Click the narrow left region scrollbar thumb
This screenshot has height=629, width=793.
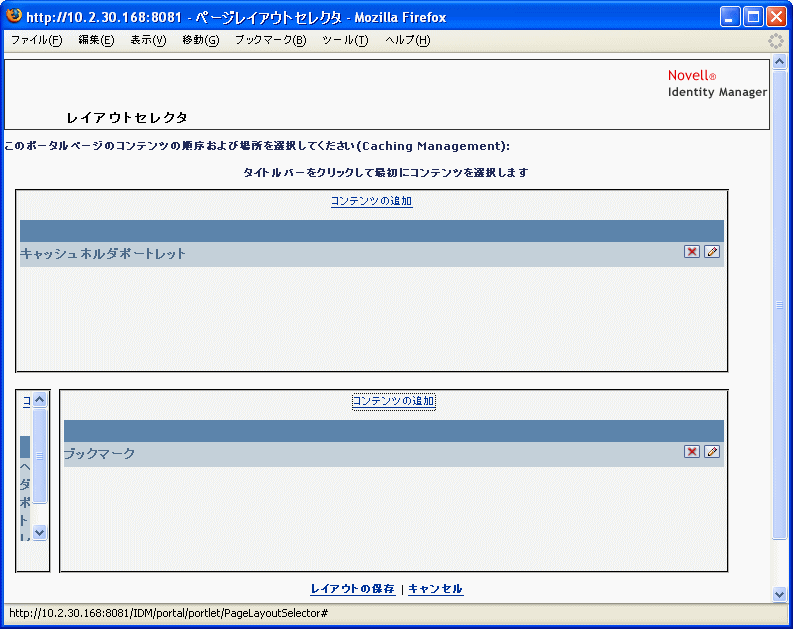pos(39,456)
